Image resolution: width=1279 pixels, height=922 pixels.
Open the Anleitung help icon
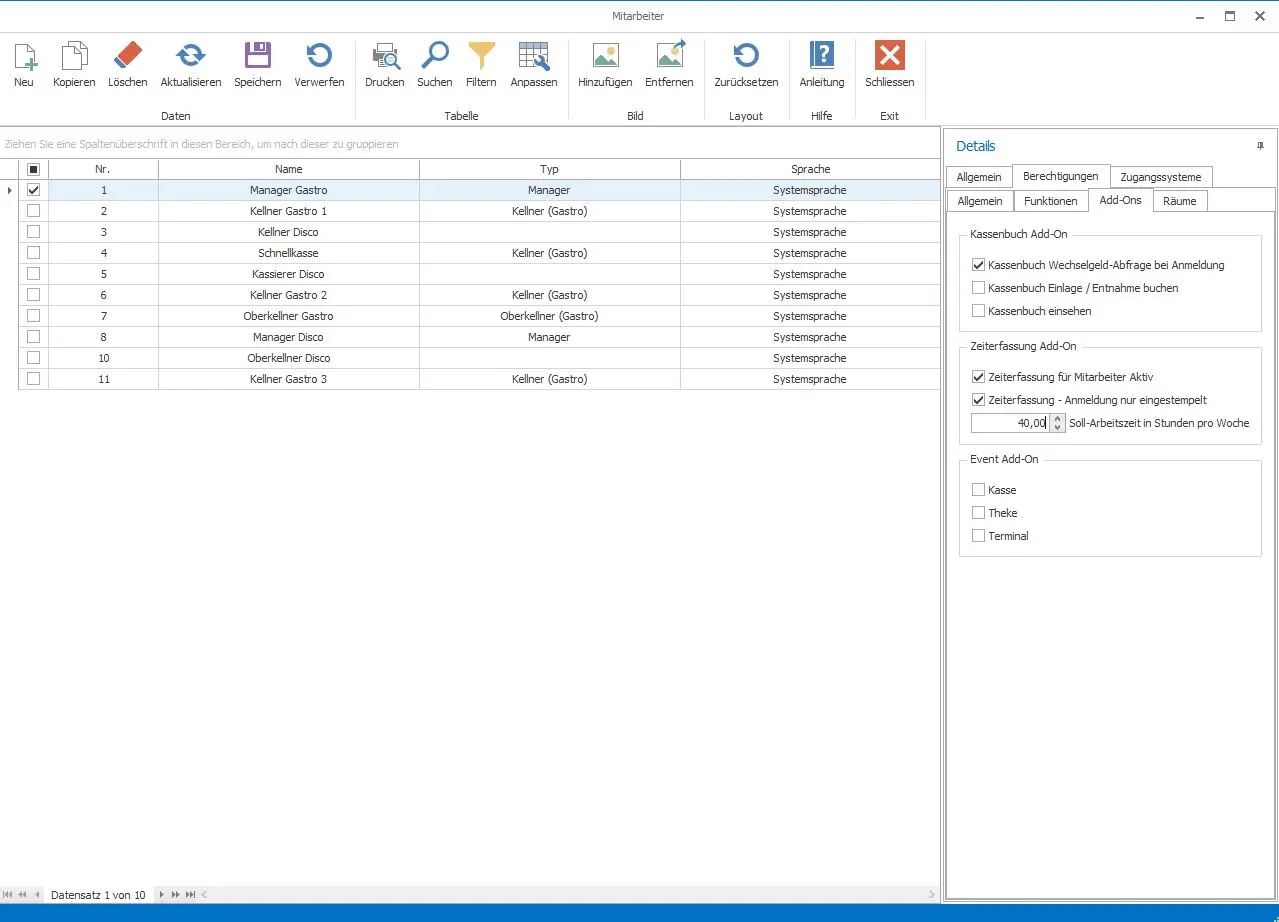coord(822,56)
